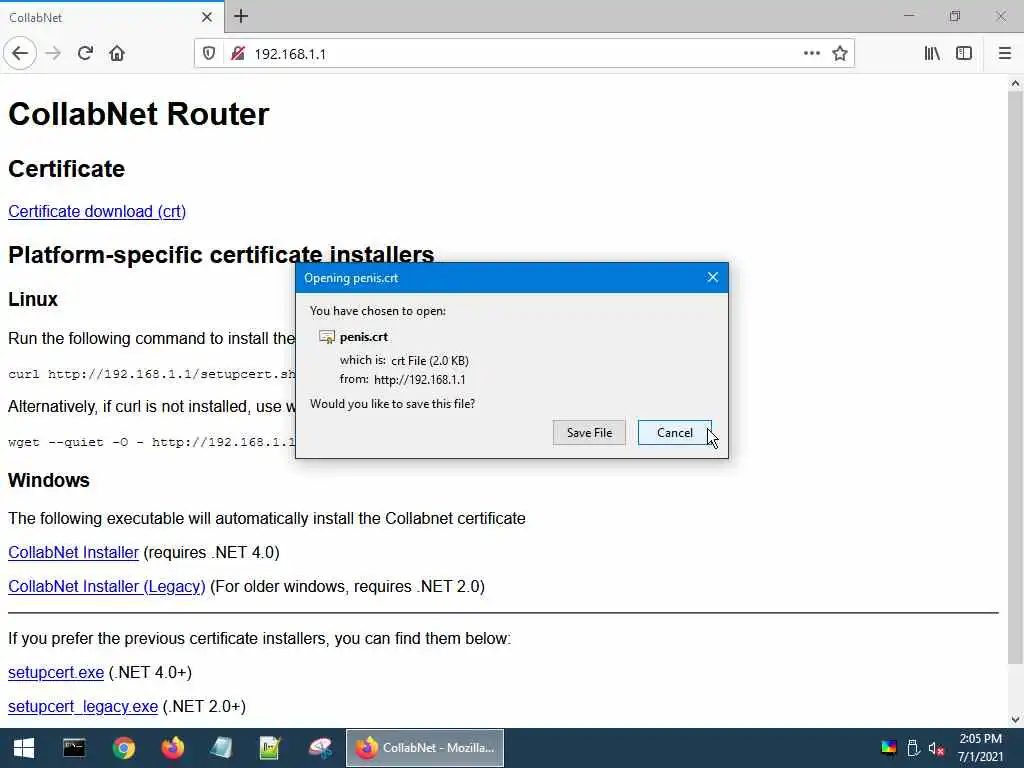Open the paint palette taskbar app
Image resolution: width=1024 pixels, height=768 pixels.
[x=320, y=748]
